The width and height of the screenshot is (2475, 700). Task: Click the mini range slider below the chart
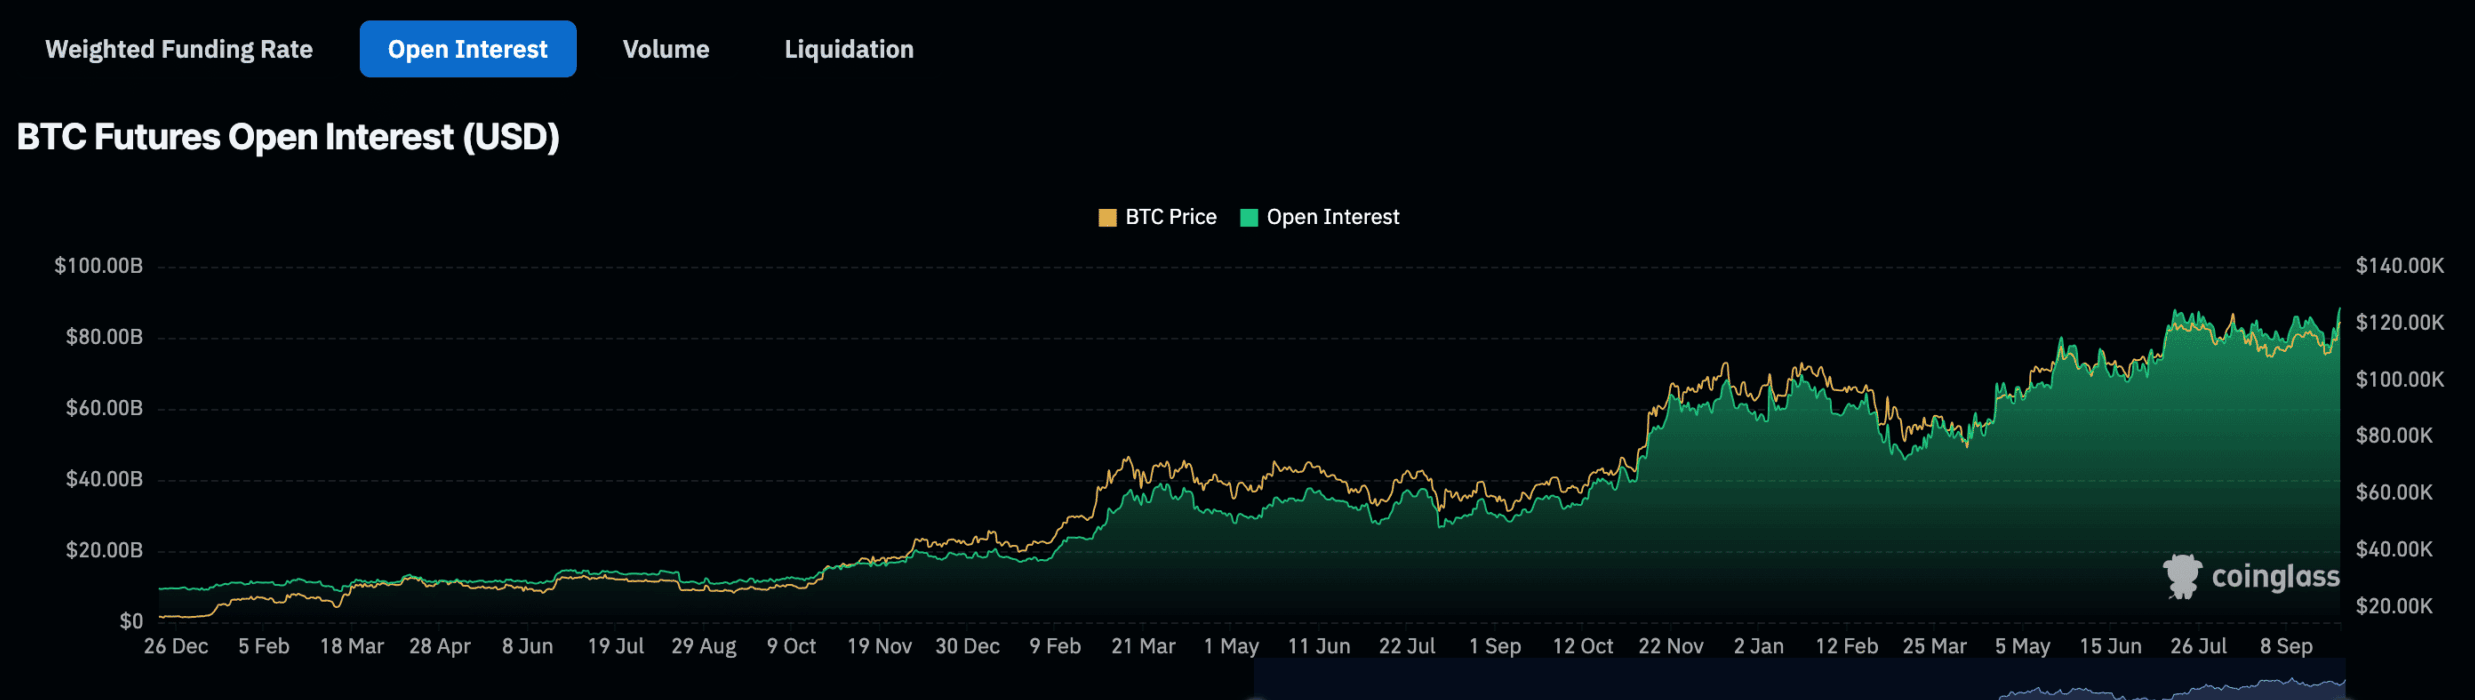(x=1798, y=680)
